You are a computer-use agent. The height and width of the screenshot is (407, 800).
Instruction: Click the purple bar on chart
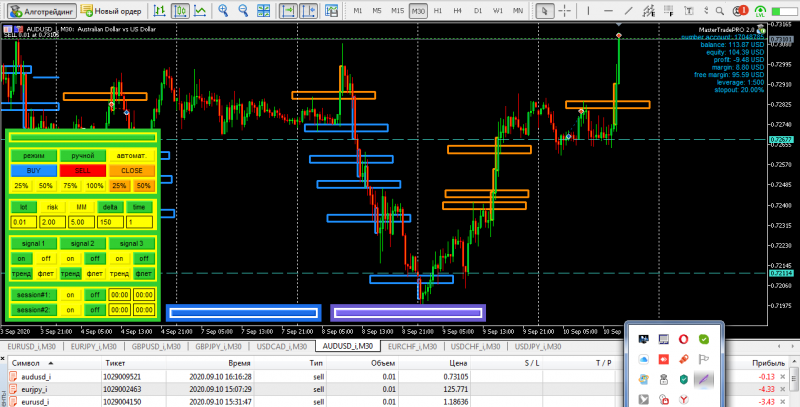(408, 313)
